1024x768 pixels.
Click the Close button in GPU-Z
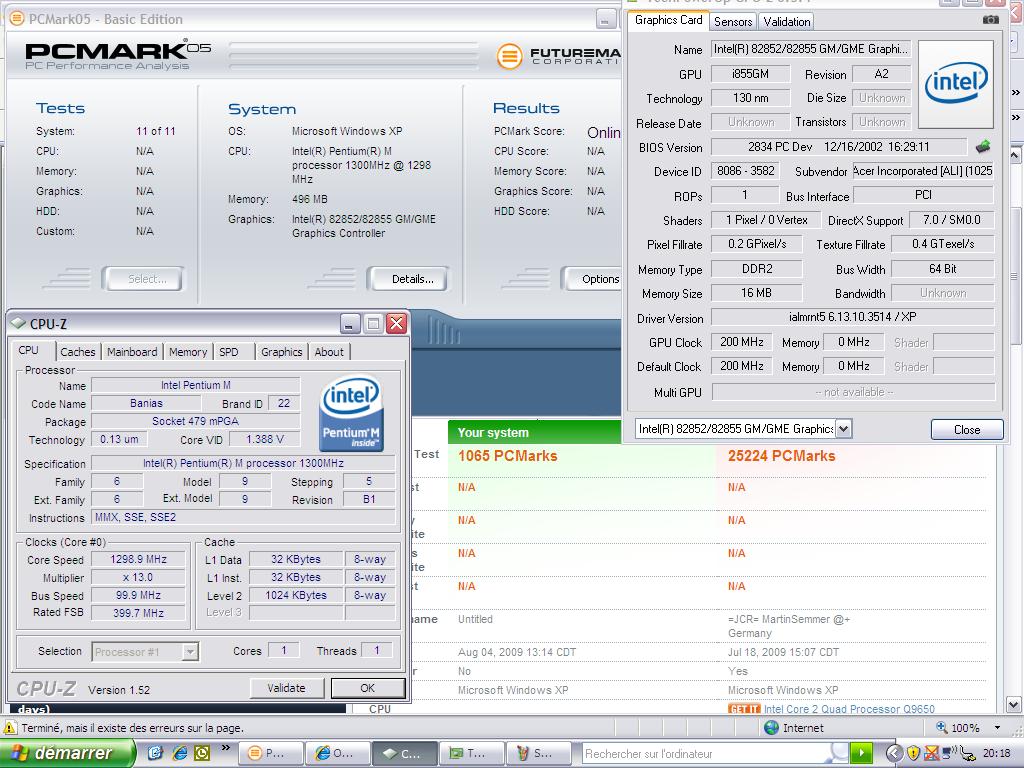pyautogui.click(x=967, y=429)
